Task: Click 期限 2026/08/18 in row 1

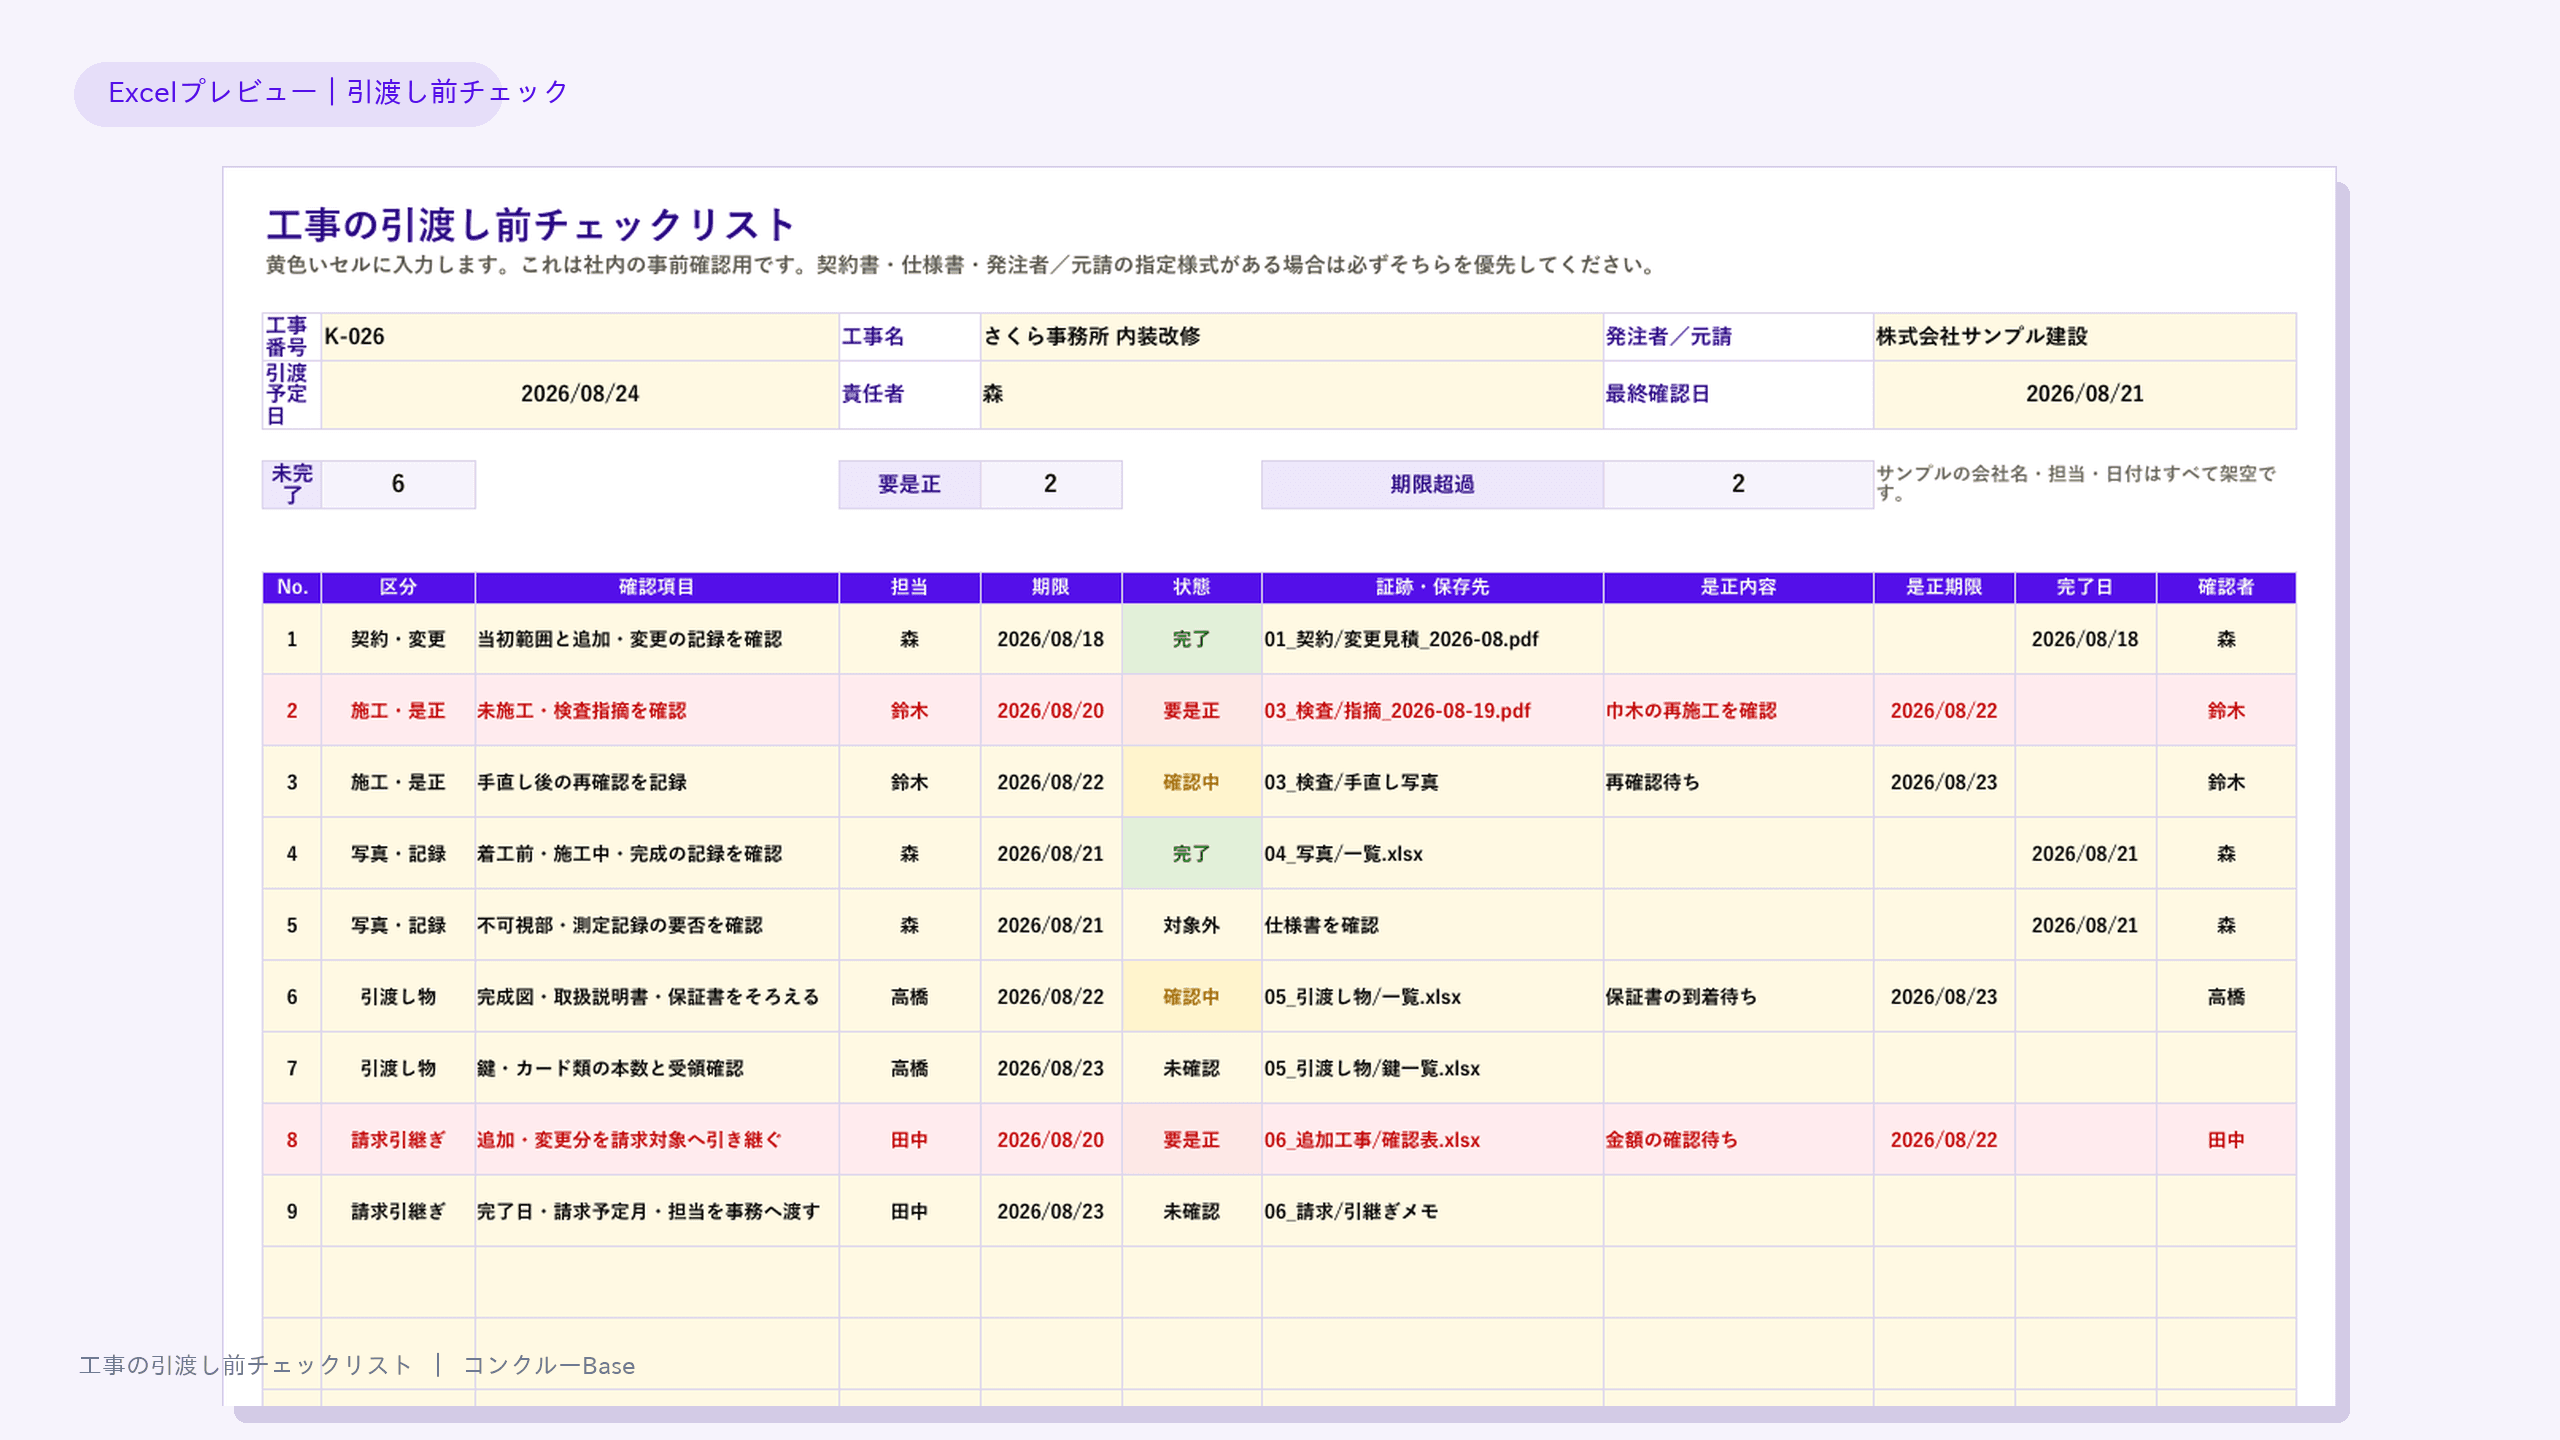Action: [x=1050, y=639]
